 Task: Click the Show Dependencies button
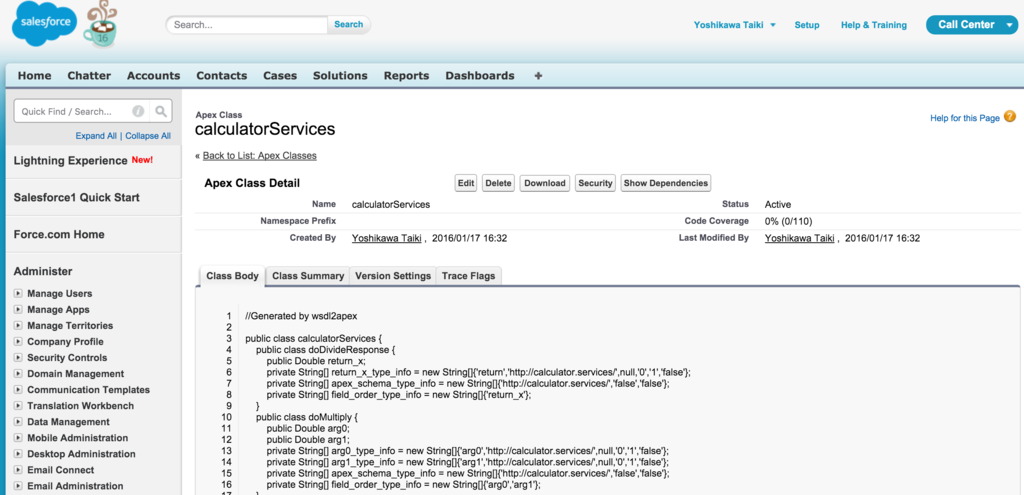(665, 183)
